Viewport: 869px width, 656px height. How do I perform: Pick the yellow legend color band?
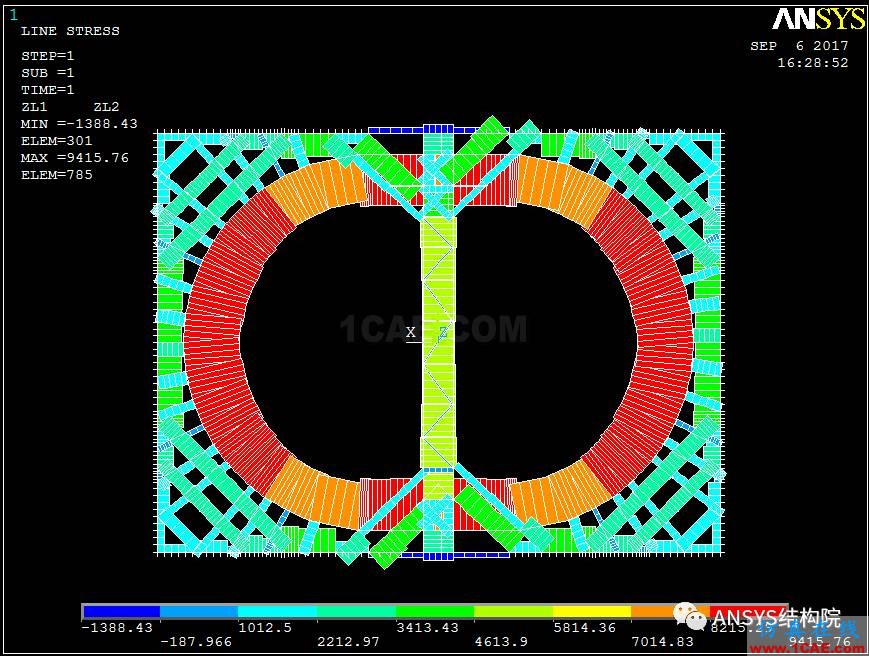(x=592, y=611)
